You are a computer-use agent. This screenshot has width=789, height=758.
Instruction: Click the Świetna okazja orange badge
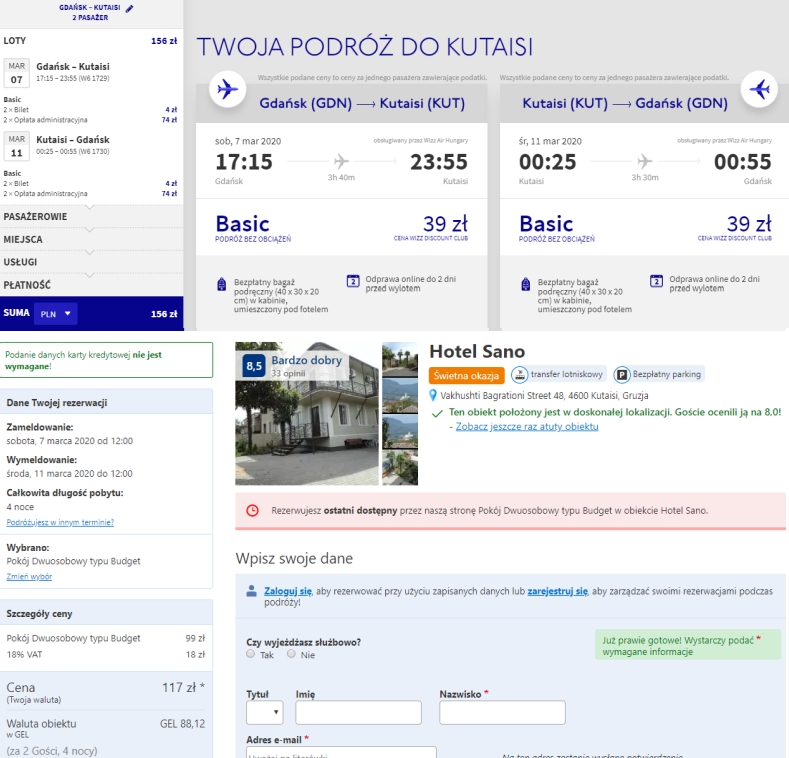point(466,375)
